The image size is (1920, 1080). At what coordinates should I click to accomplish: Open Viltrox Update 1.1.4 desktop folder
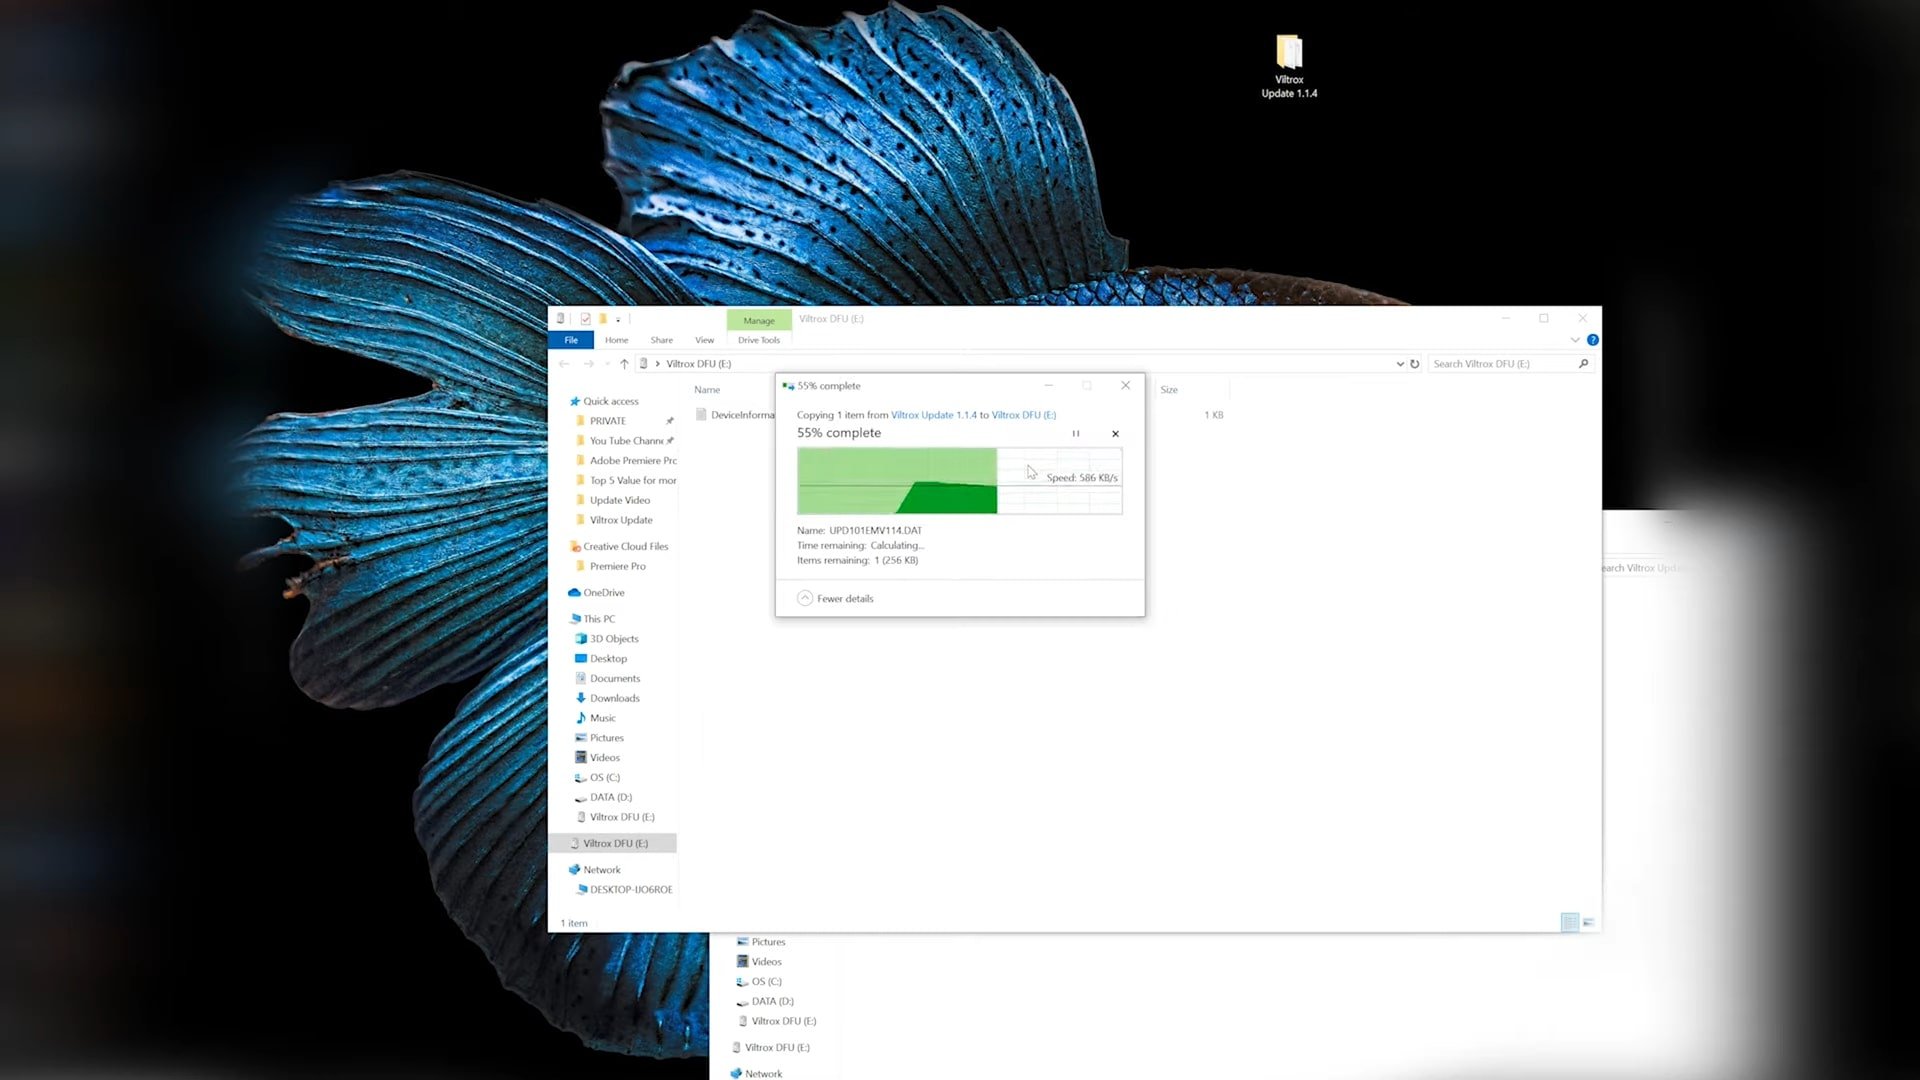pyautogui.click(x=1289, y=66)
